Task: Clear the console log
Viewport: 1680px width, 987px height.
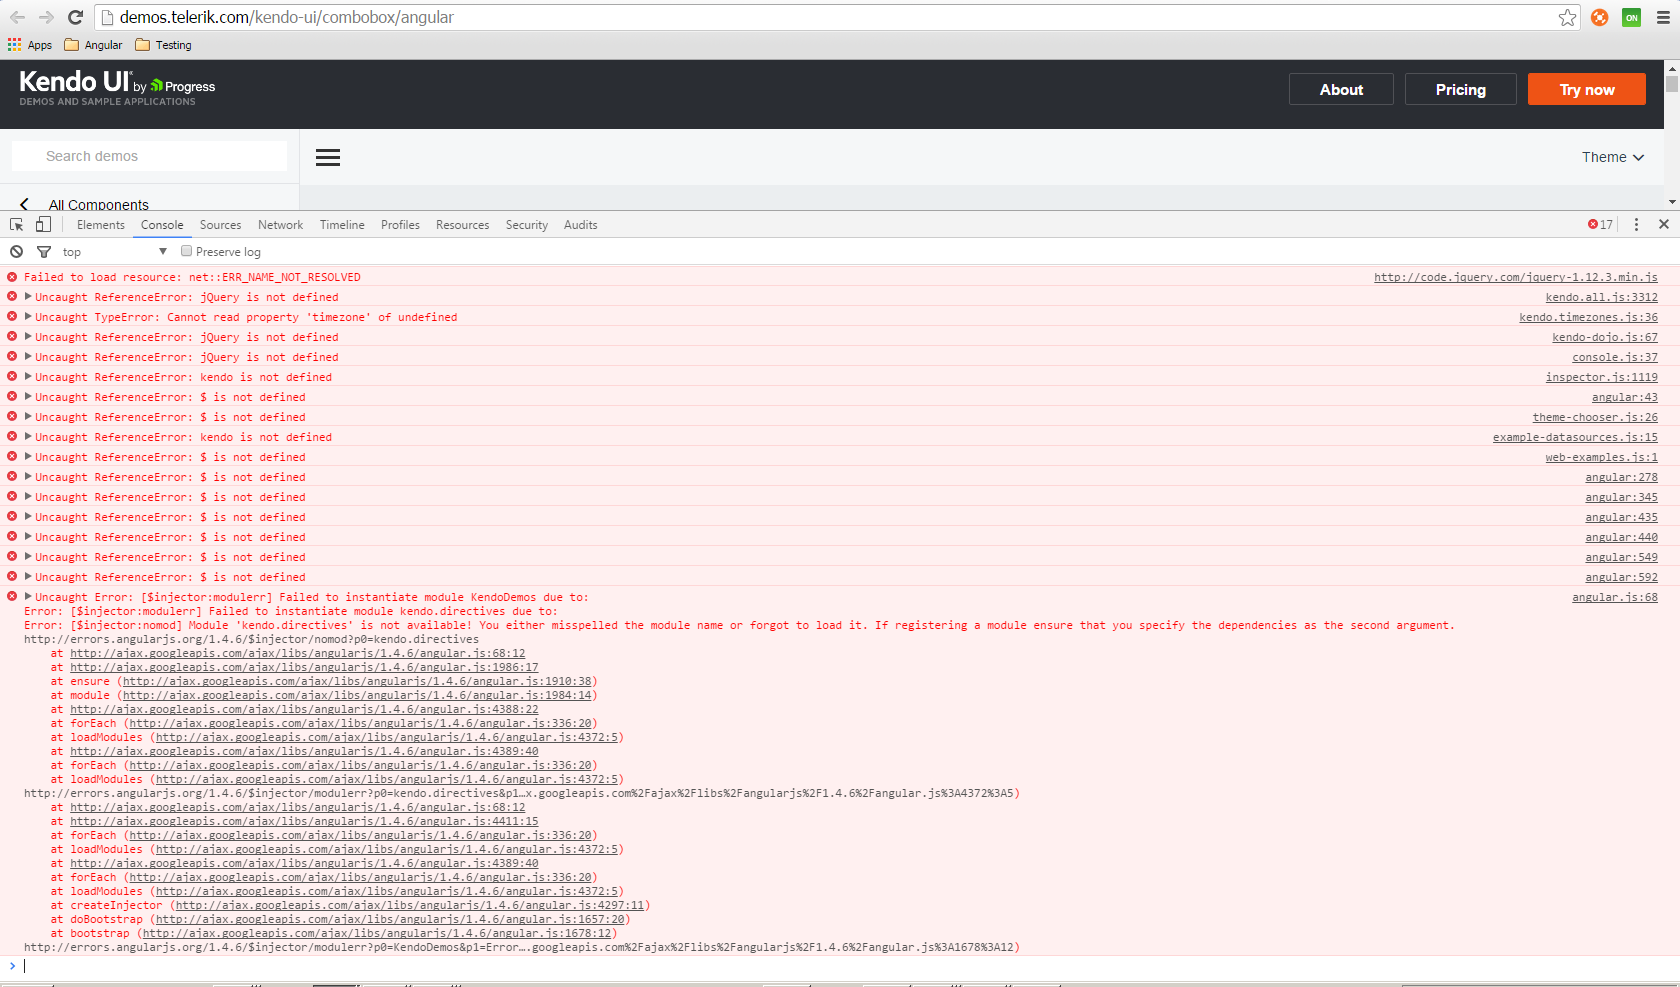Action: (17, 252)
